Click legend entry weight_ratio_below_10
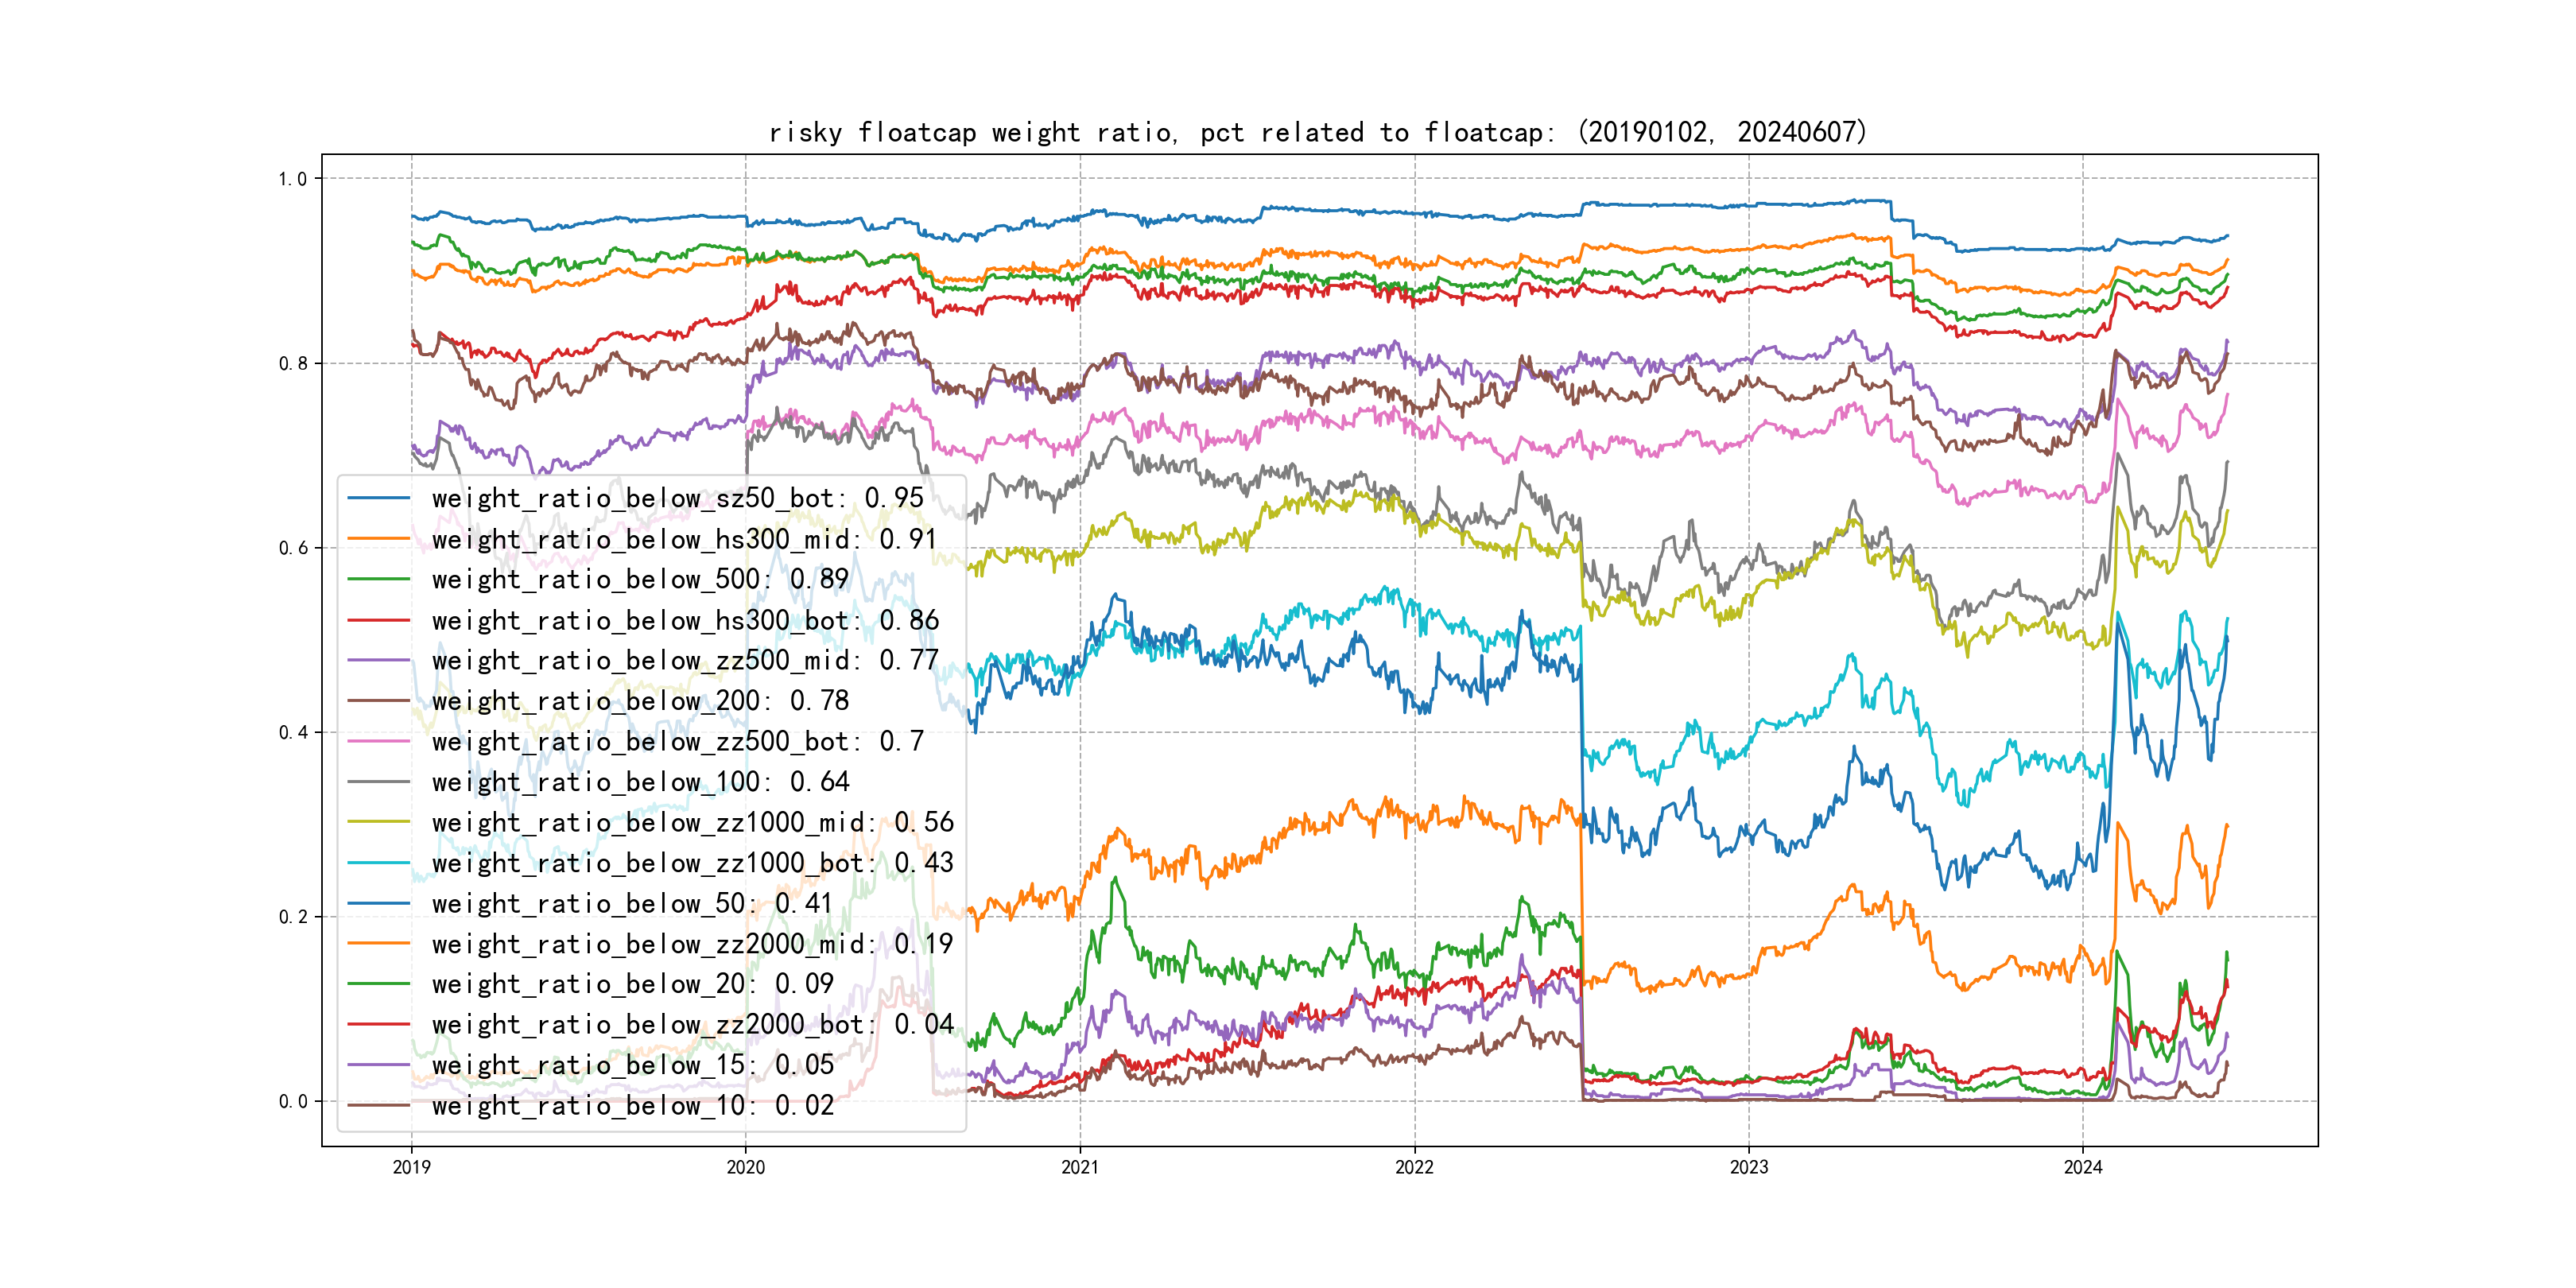 pyautogui.click(x=632, y=1106)
